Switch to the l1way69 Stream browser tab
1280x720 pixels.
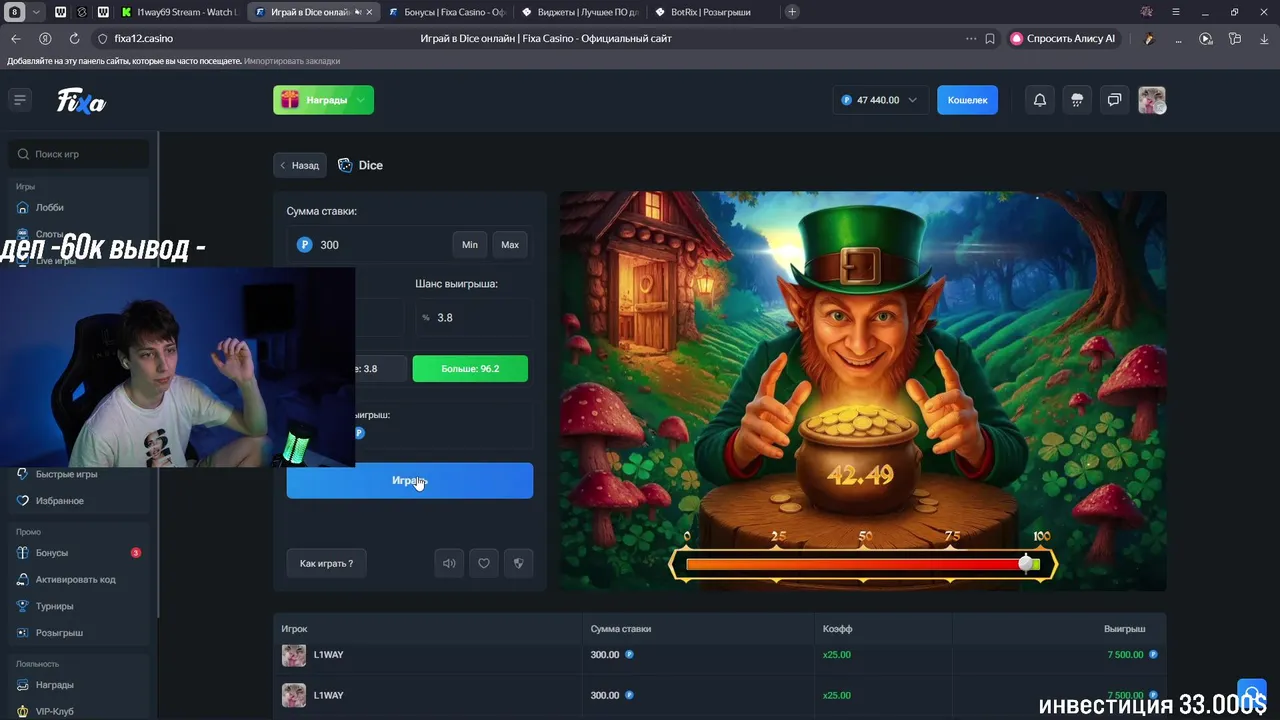179,12
